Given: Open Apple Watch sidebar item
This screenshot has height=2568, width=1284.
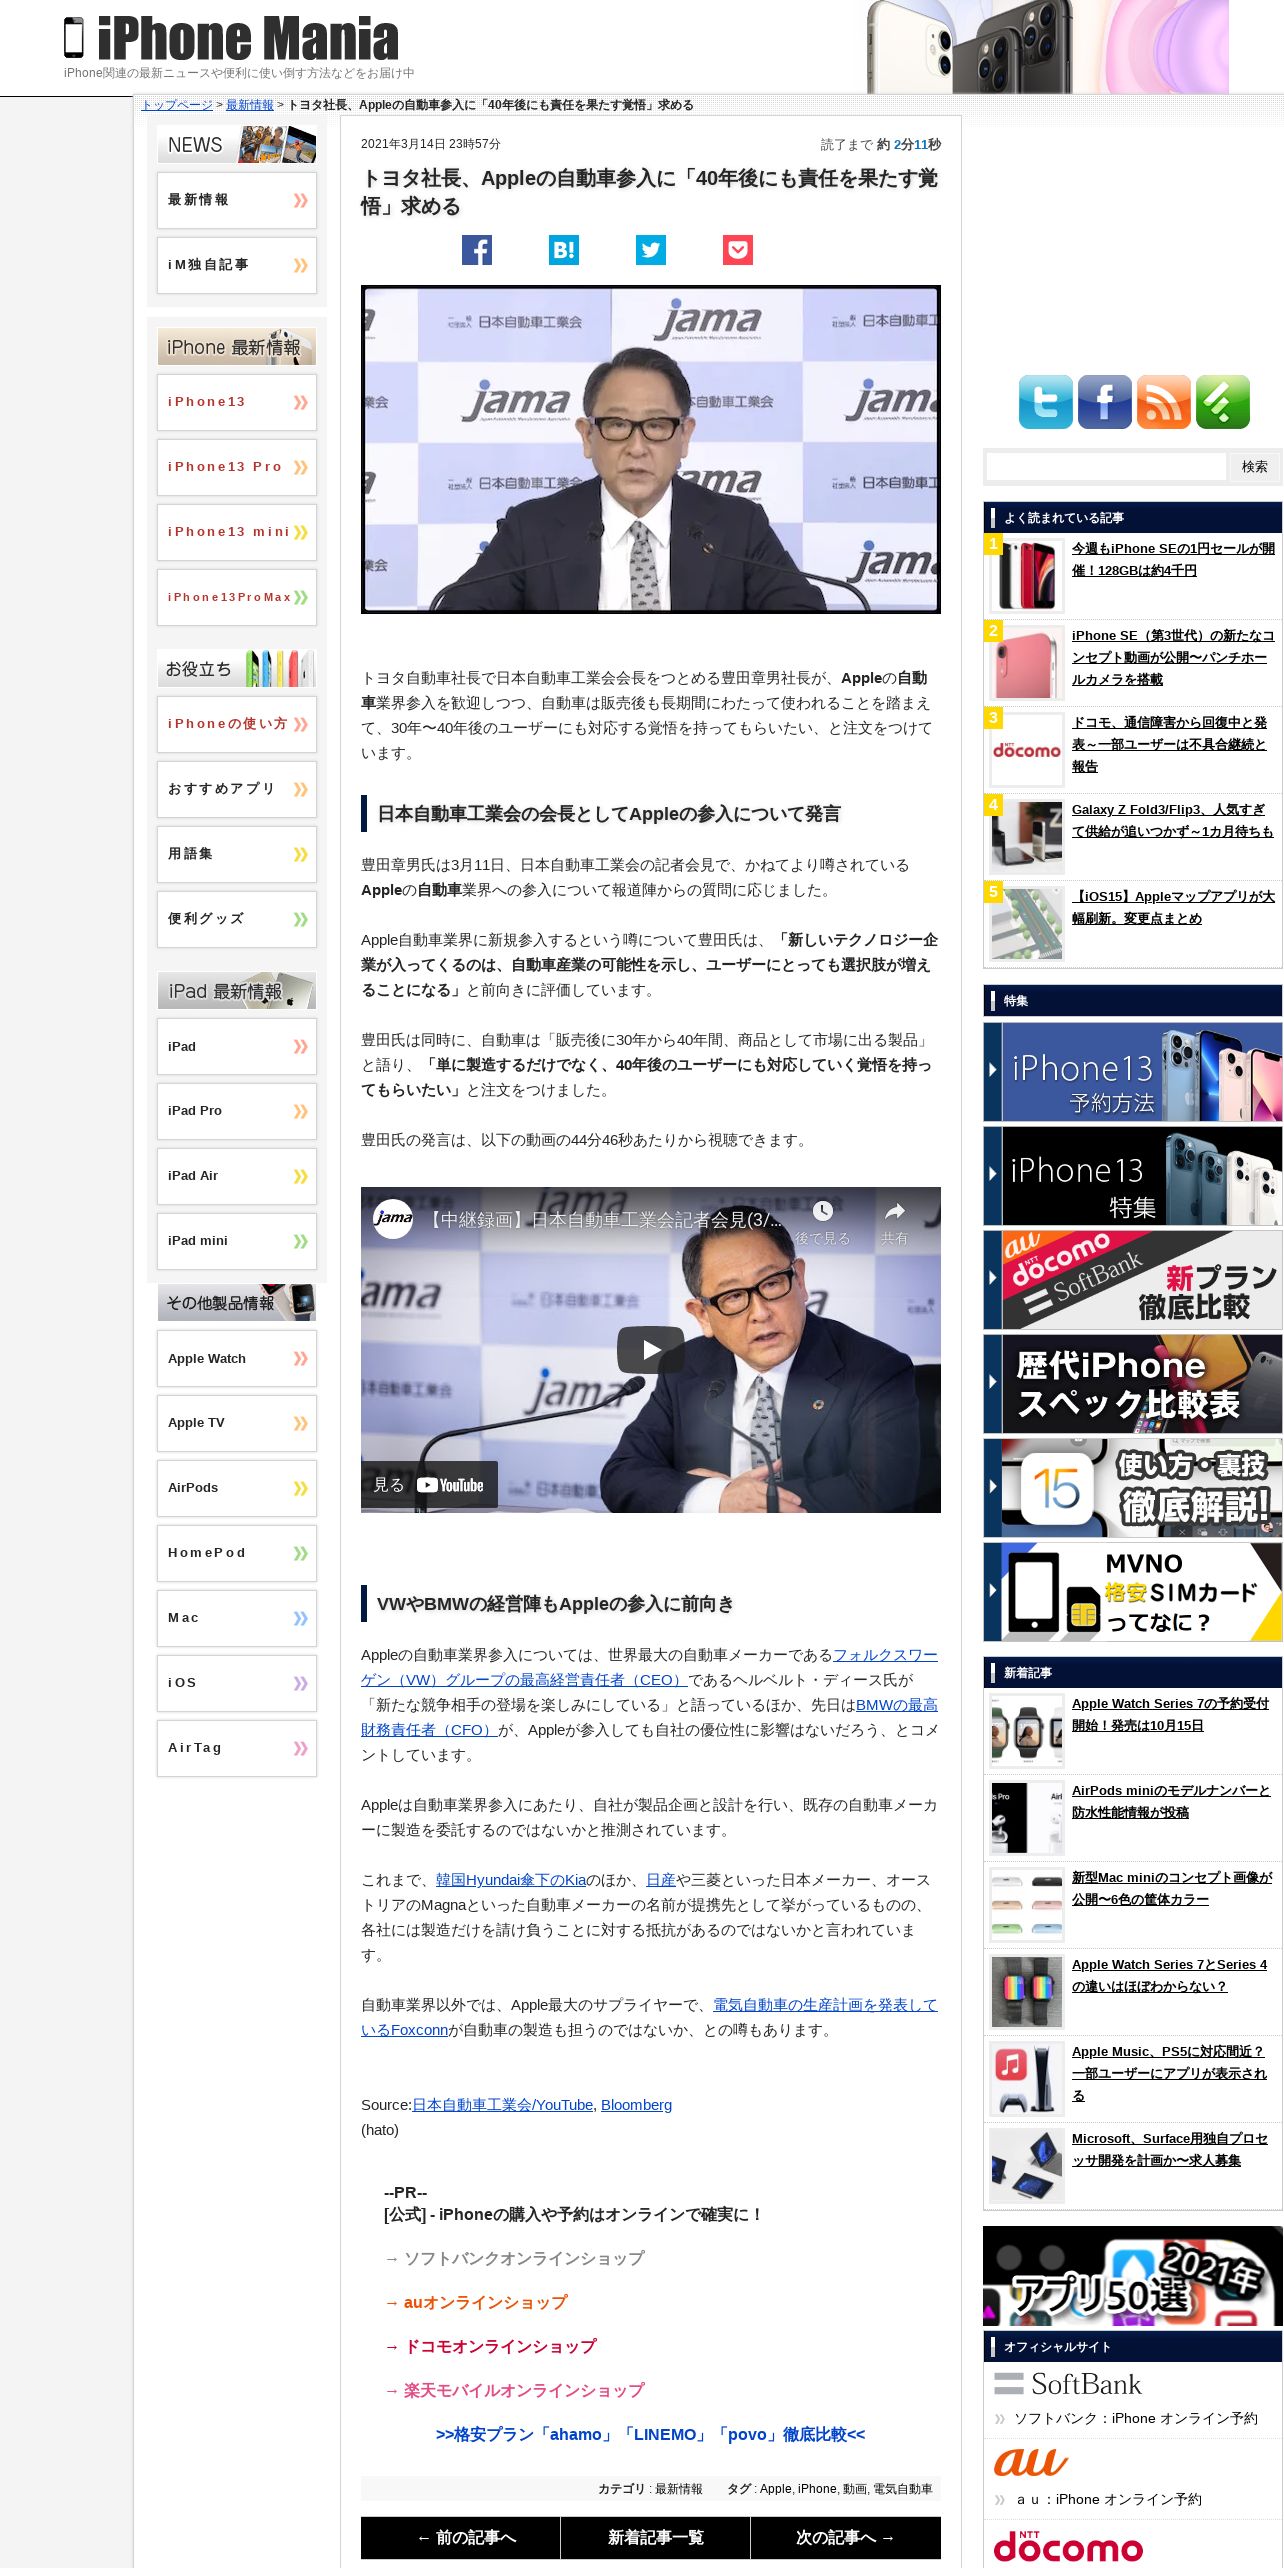Looking at the screenshot, I should 237,1358.
